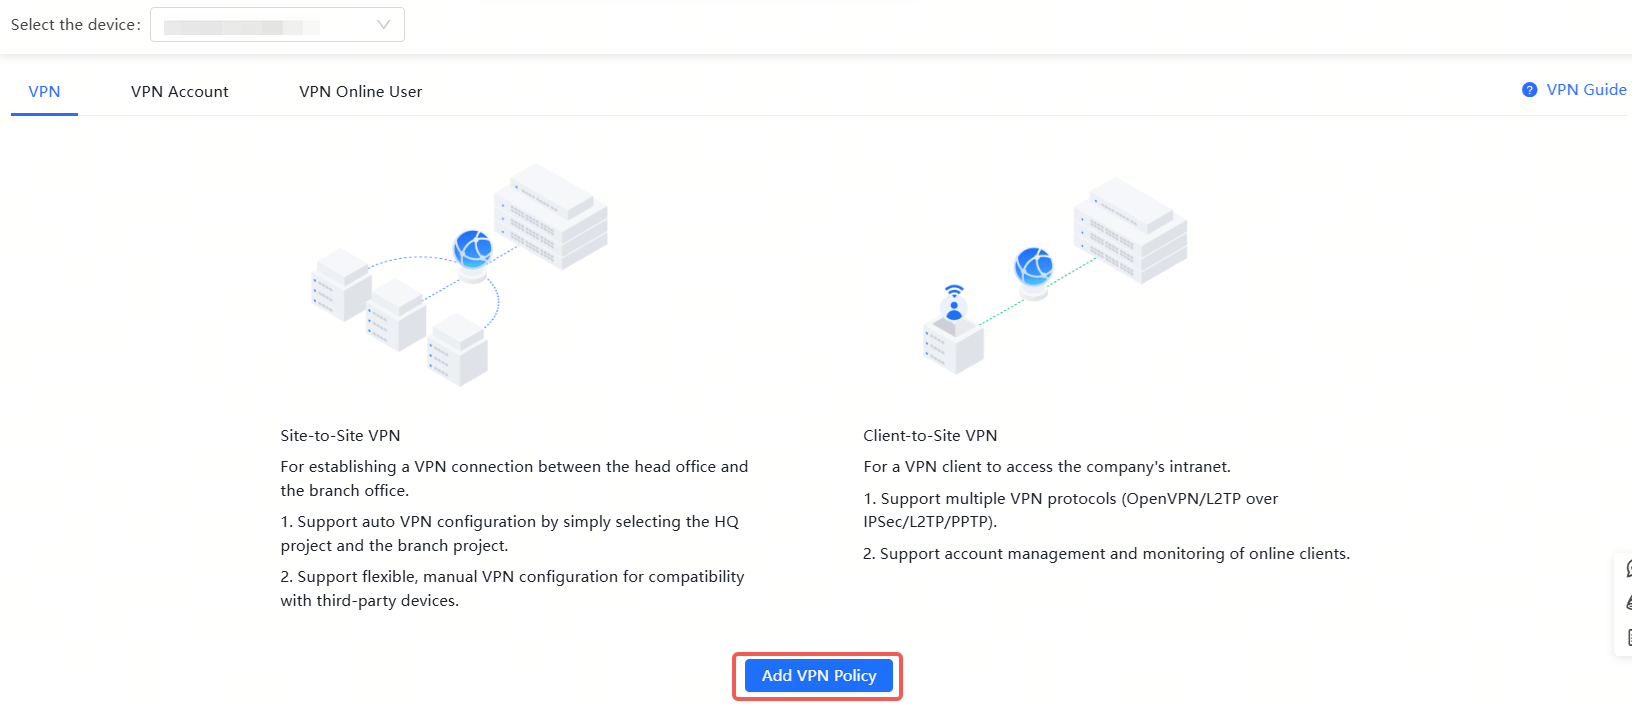Select the wireless user icon in Client-to-Site diagram

click(954, 303)
